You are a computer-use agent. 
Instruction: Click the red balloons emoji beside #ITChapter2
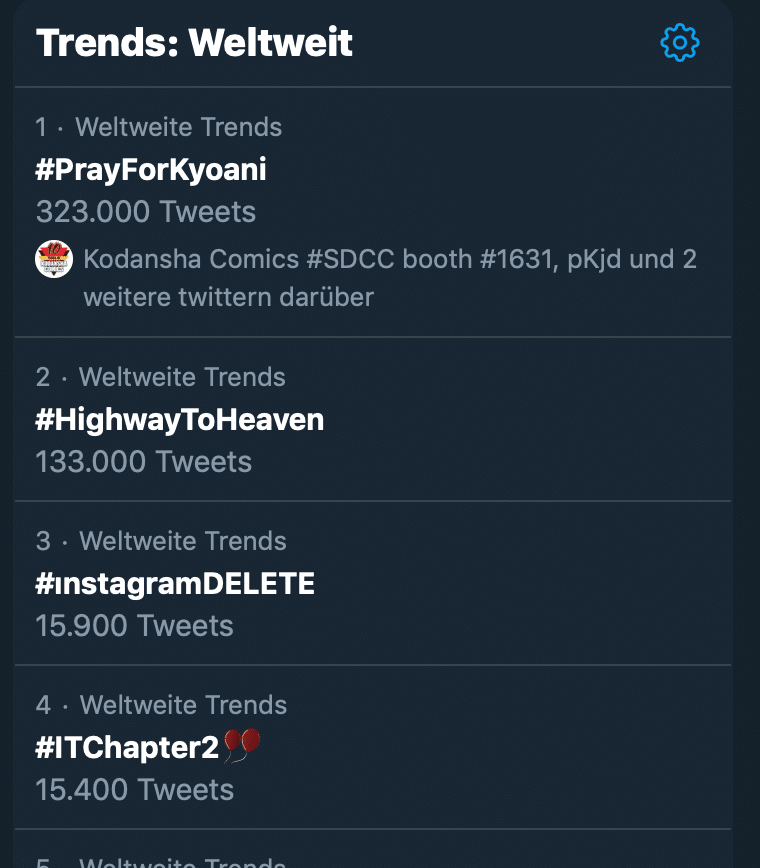tap(242, 745)
